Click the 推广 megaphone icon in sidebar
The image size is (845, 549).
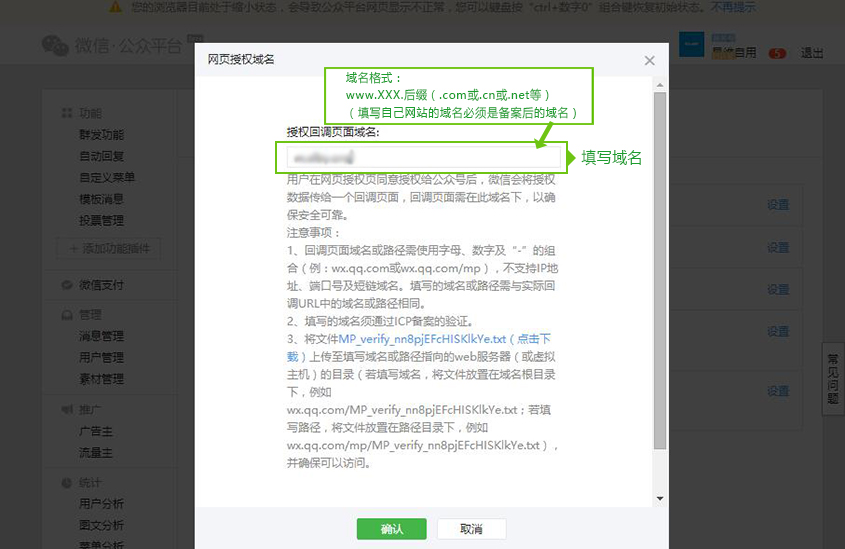67,410
